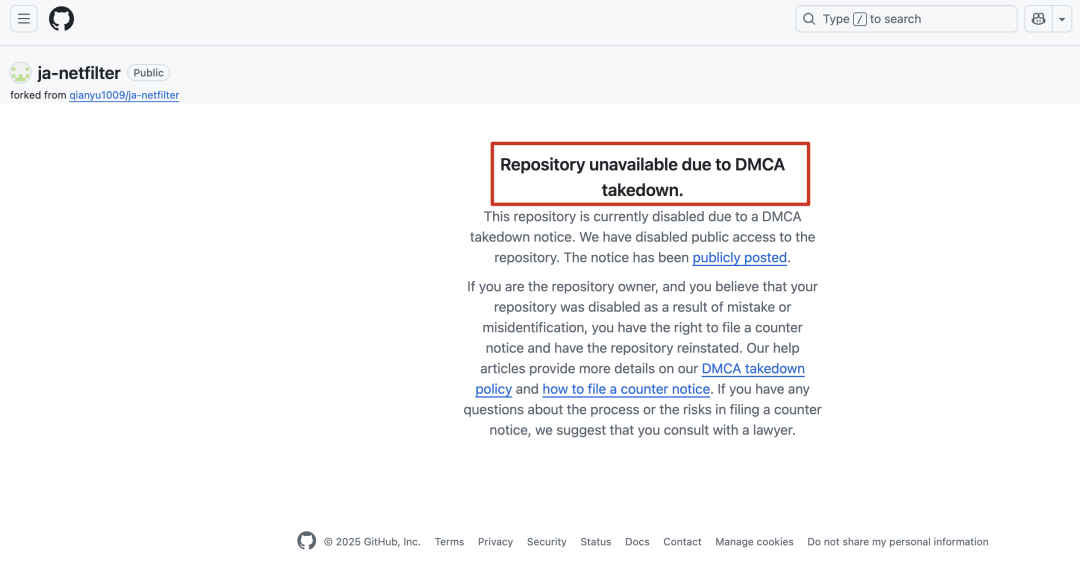
Task: Open the ja-netfilter repository name
Action: click(x=79, y=72)
